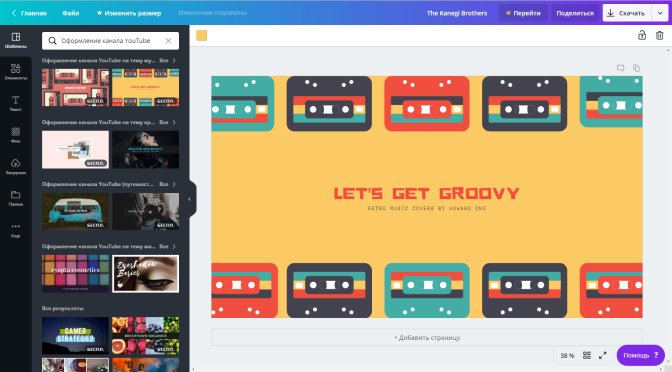
Task: Select the Gamer Strategies template
Action: [75, 336]
